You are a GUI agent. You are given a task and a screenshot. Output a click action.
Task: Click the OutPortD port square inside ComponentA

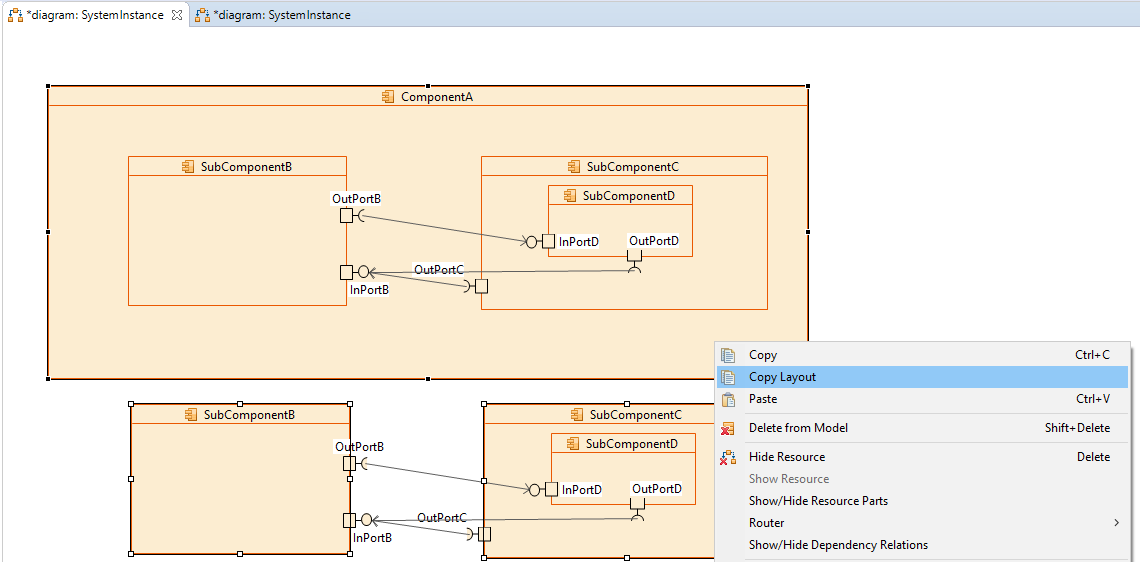(x=634, y=255)
